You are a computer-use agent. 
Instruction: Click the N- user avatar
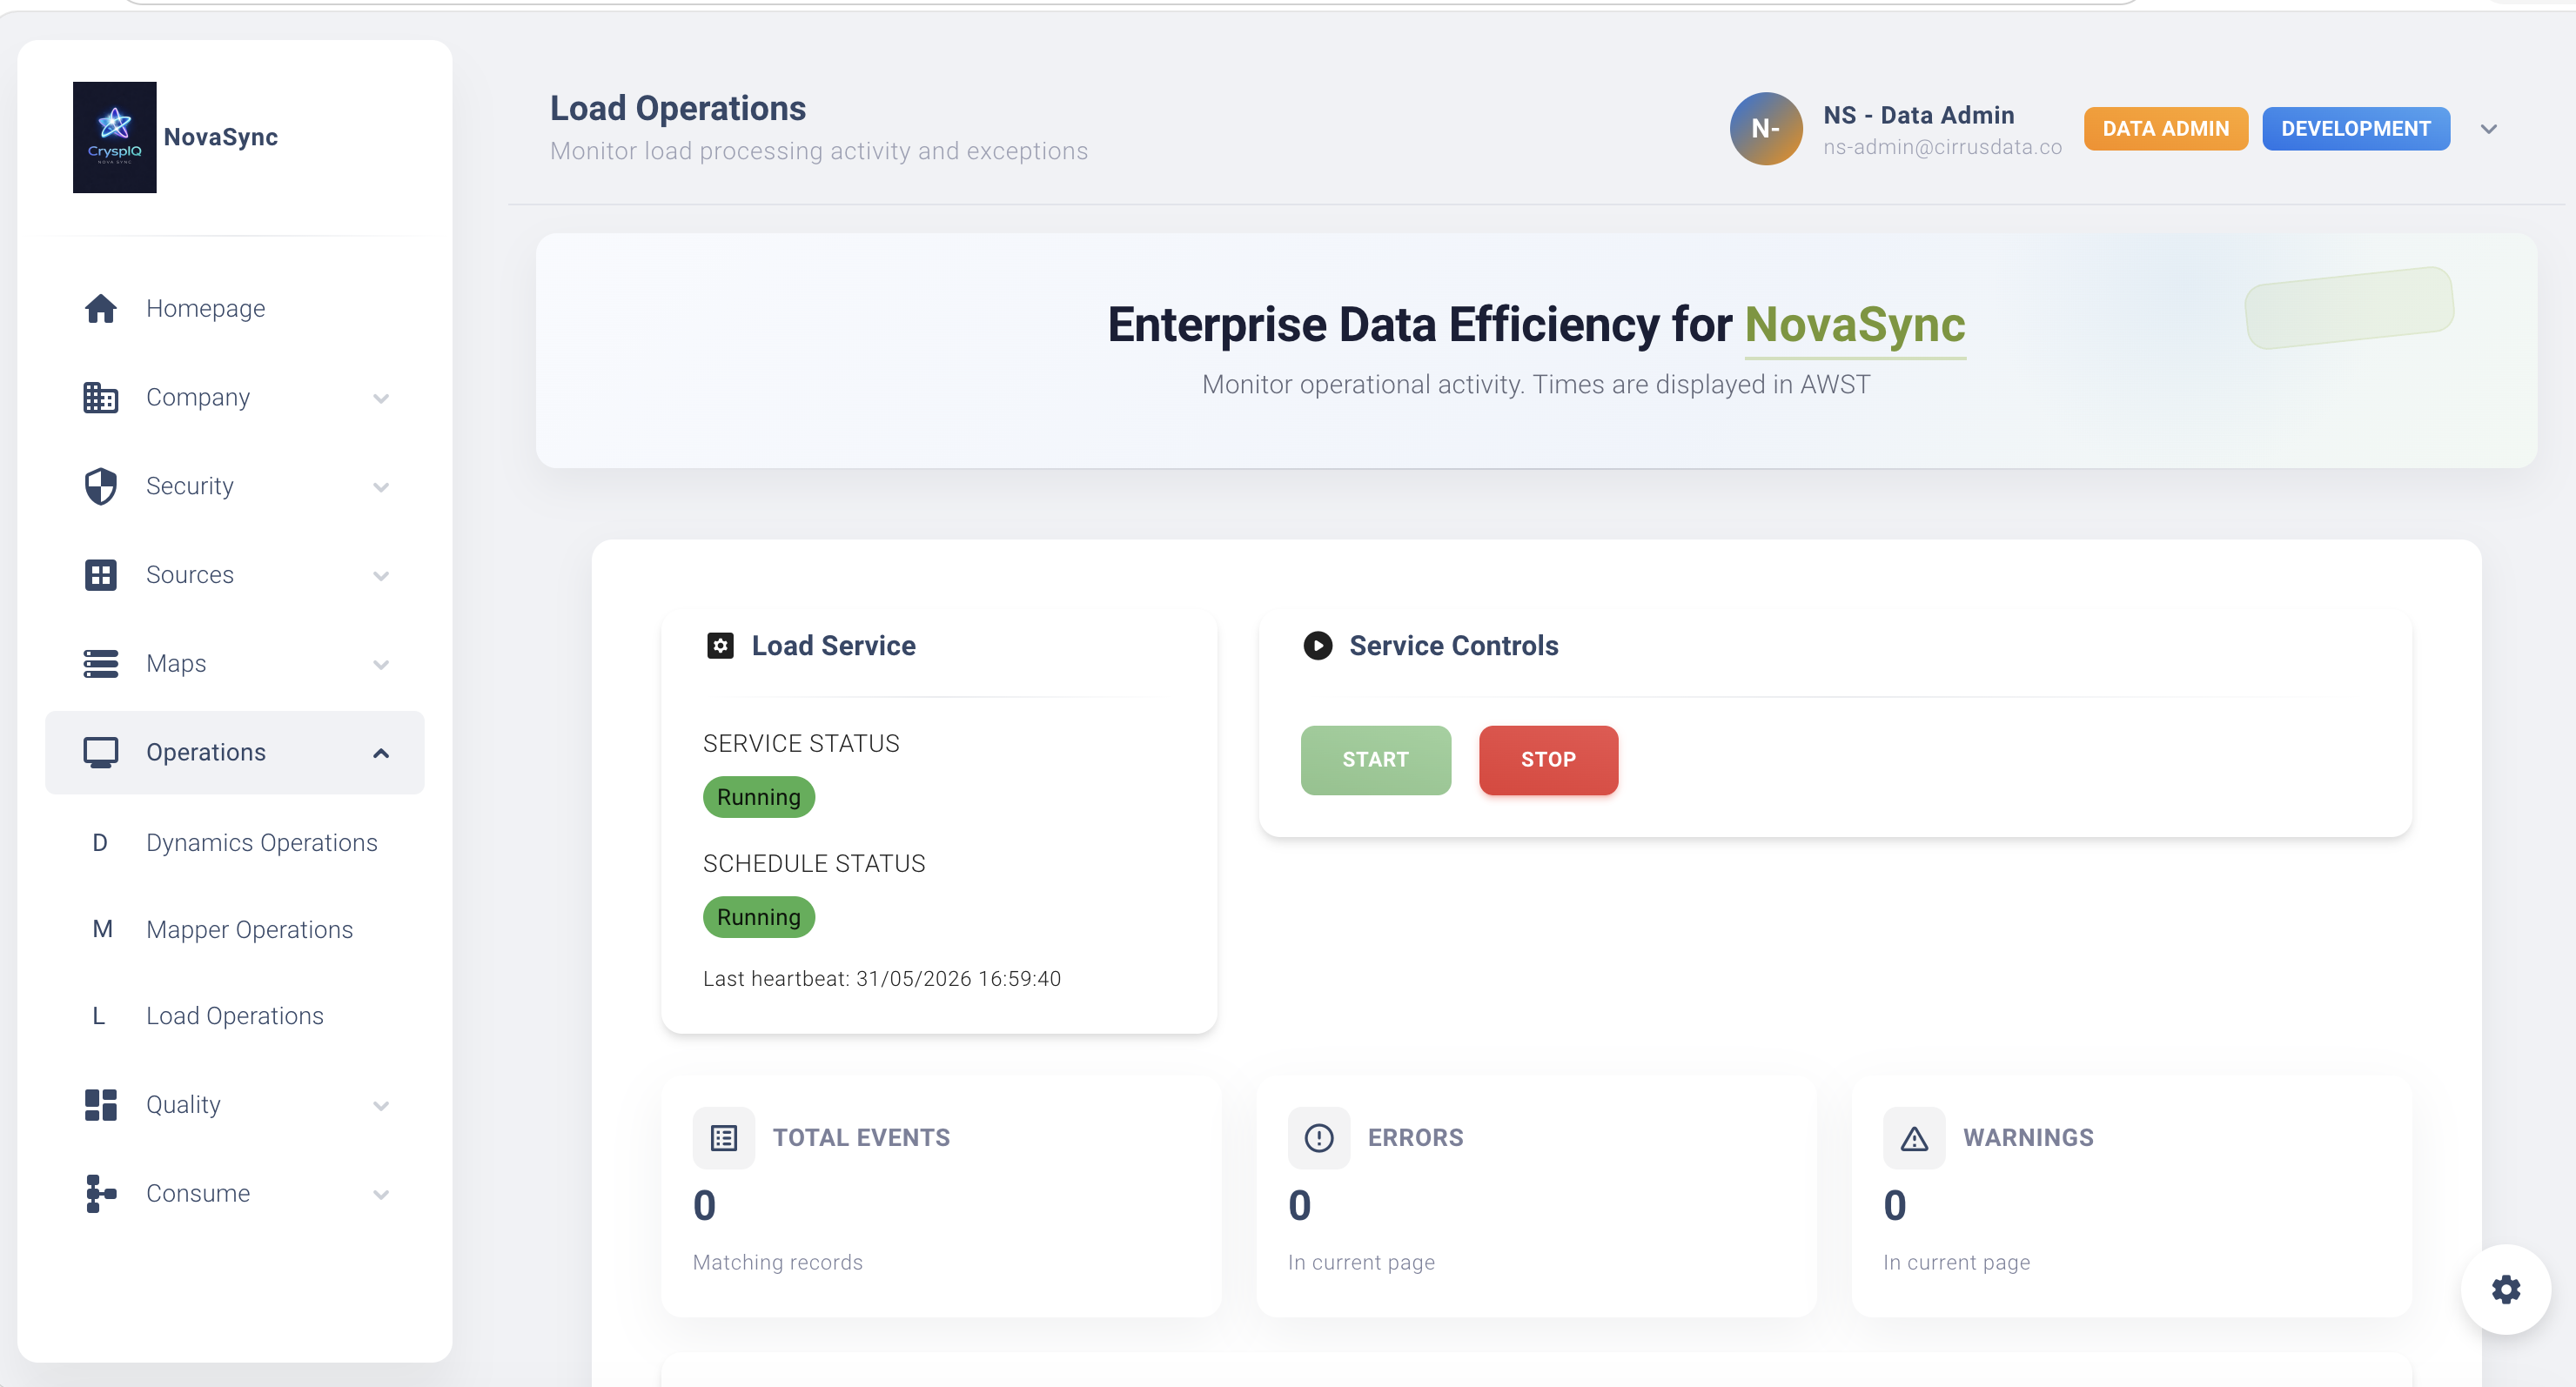pos(1766,129)
